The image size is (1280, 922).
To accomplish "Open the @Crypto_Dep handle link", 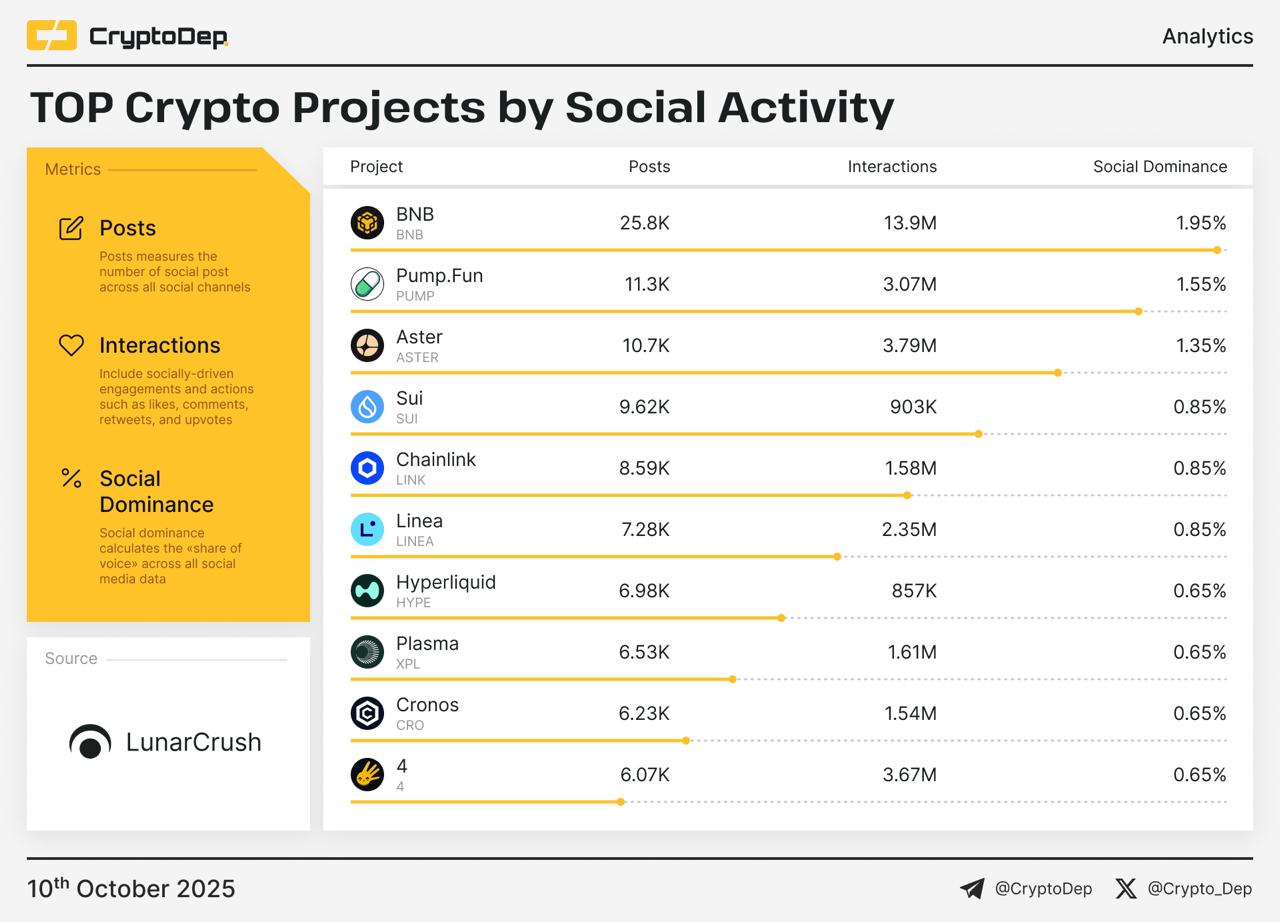I will click(1199, 888).
